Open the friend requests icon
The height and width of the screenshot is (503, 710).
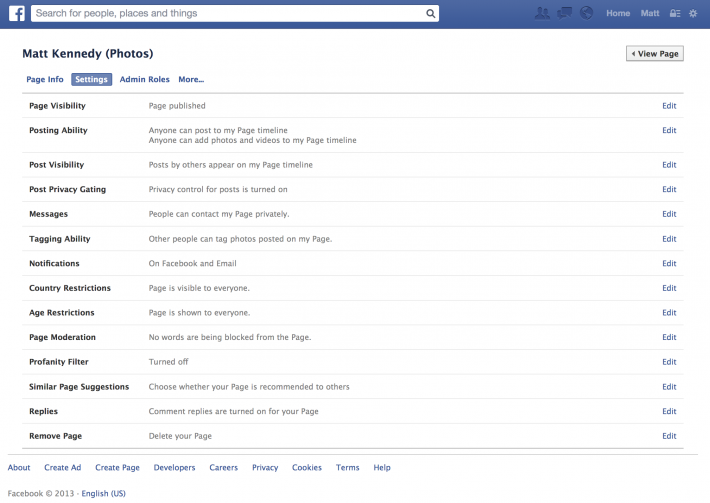[x=542, y=13]
